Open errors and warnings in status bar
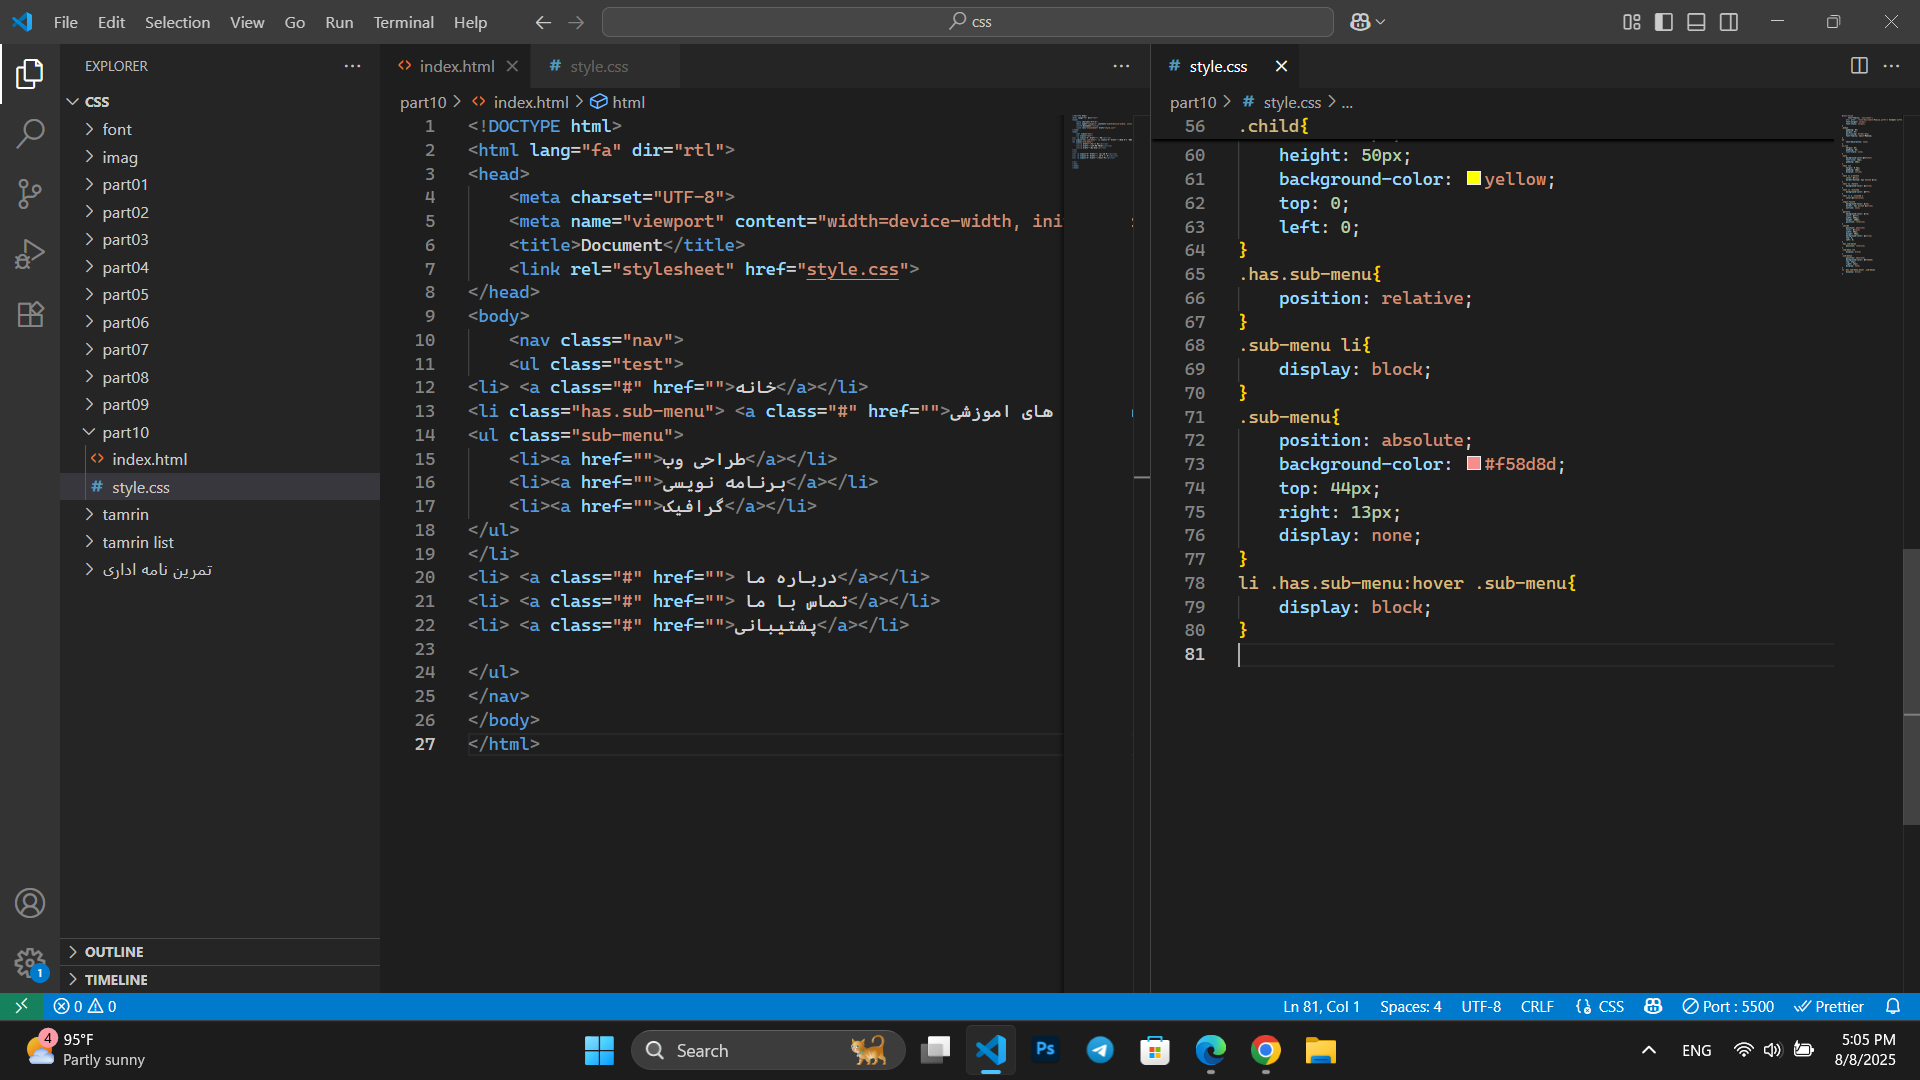 pyautogui.click(x=85, y=1006)
